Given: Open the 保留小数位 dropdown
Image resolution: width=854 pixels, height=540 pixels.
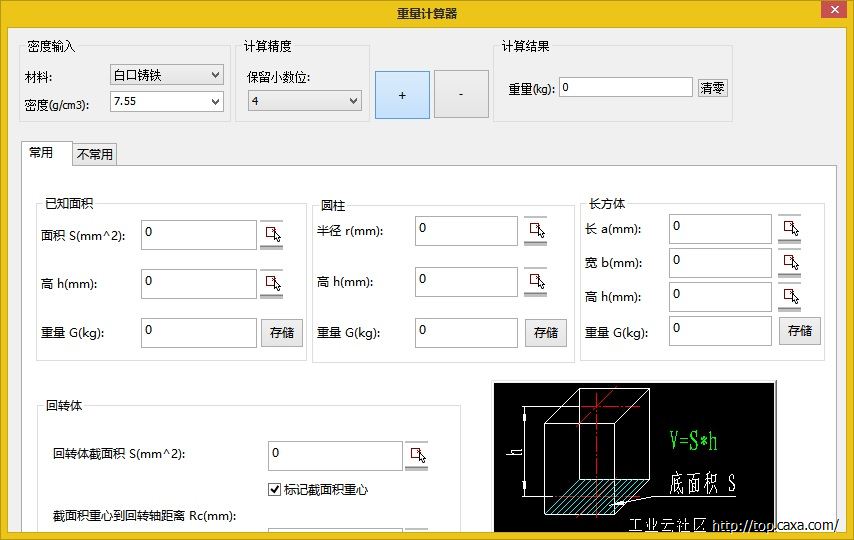Looking at the screenshot, I should point(304,101).
